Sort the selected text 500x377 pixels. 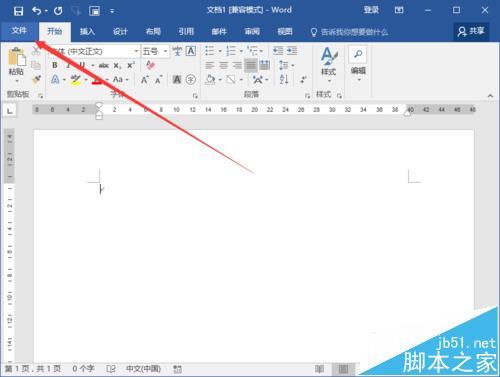284,79
